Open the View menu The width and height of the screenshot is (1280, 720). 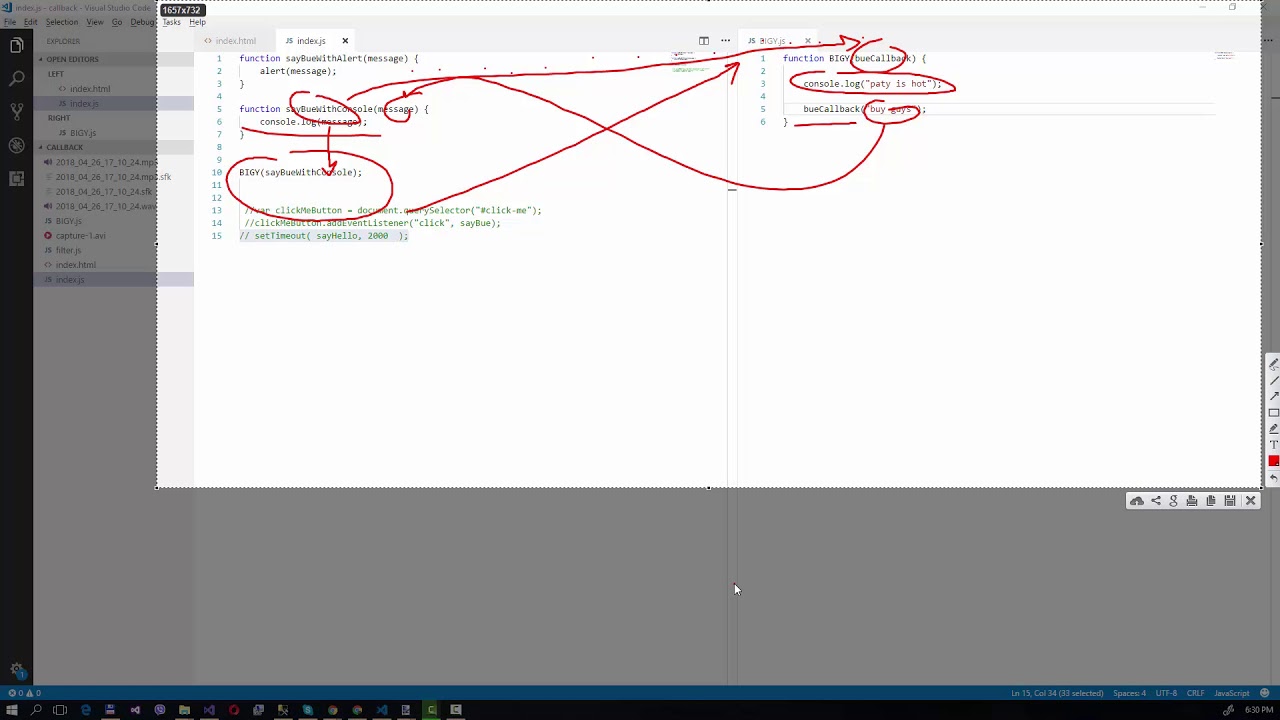(95, 22)
